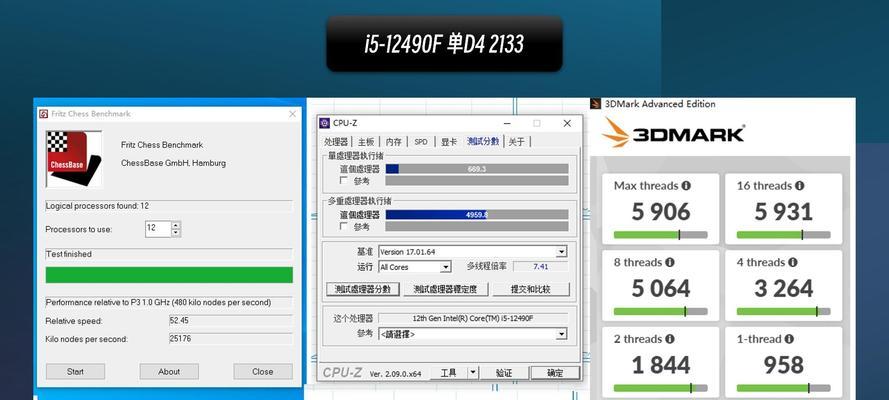The height and width of the screenshot is (400, 889).
Task: Switch to the SPD tab in CPU-Z
Action: pos(421,142)
